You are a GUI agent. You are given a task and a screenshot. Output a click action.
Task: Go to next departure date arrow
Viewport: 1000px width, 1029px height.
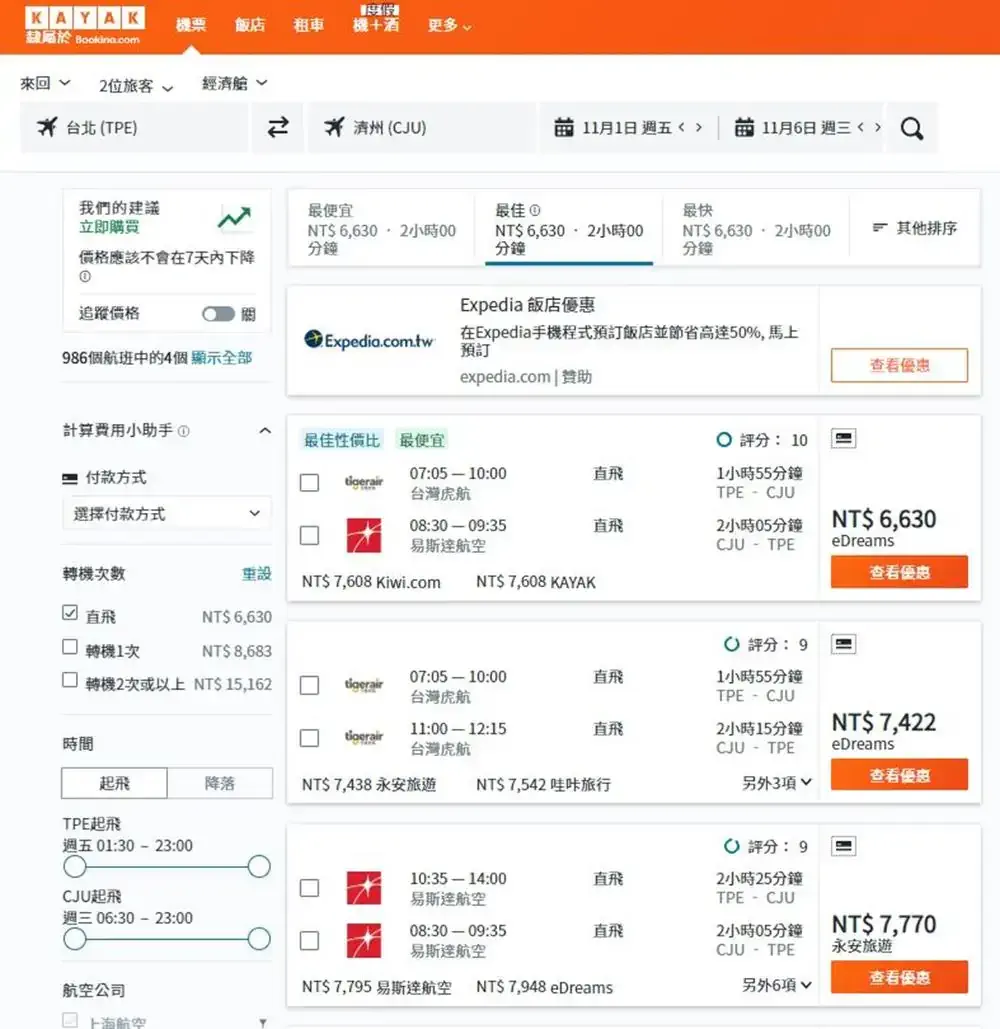(x=699, y=127)
